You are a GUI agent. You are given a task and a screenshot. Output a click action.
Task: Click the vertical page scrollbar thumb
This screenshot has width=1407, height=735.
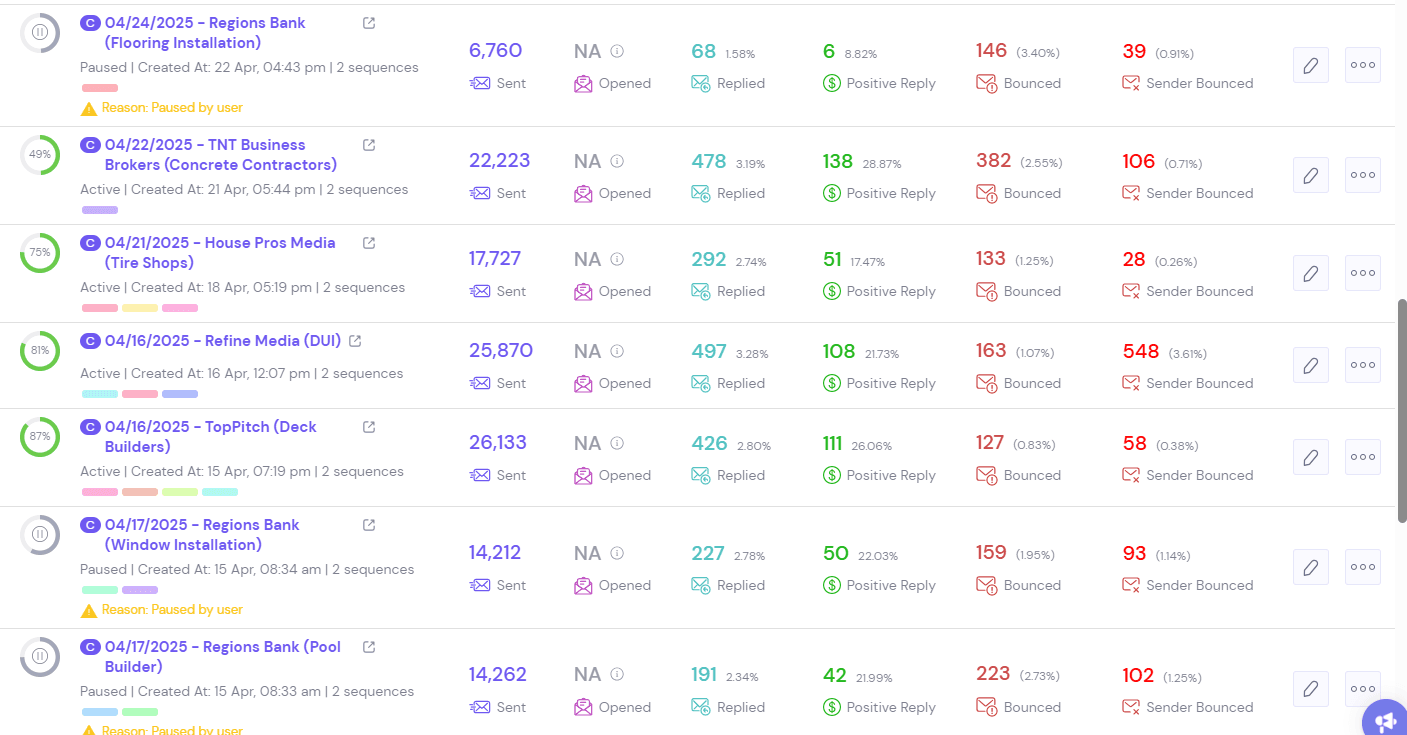pos(1401,408)
